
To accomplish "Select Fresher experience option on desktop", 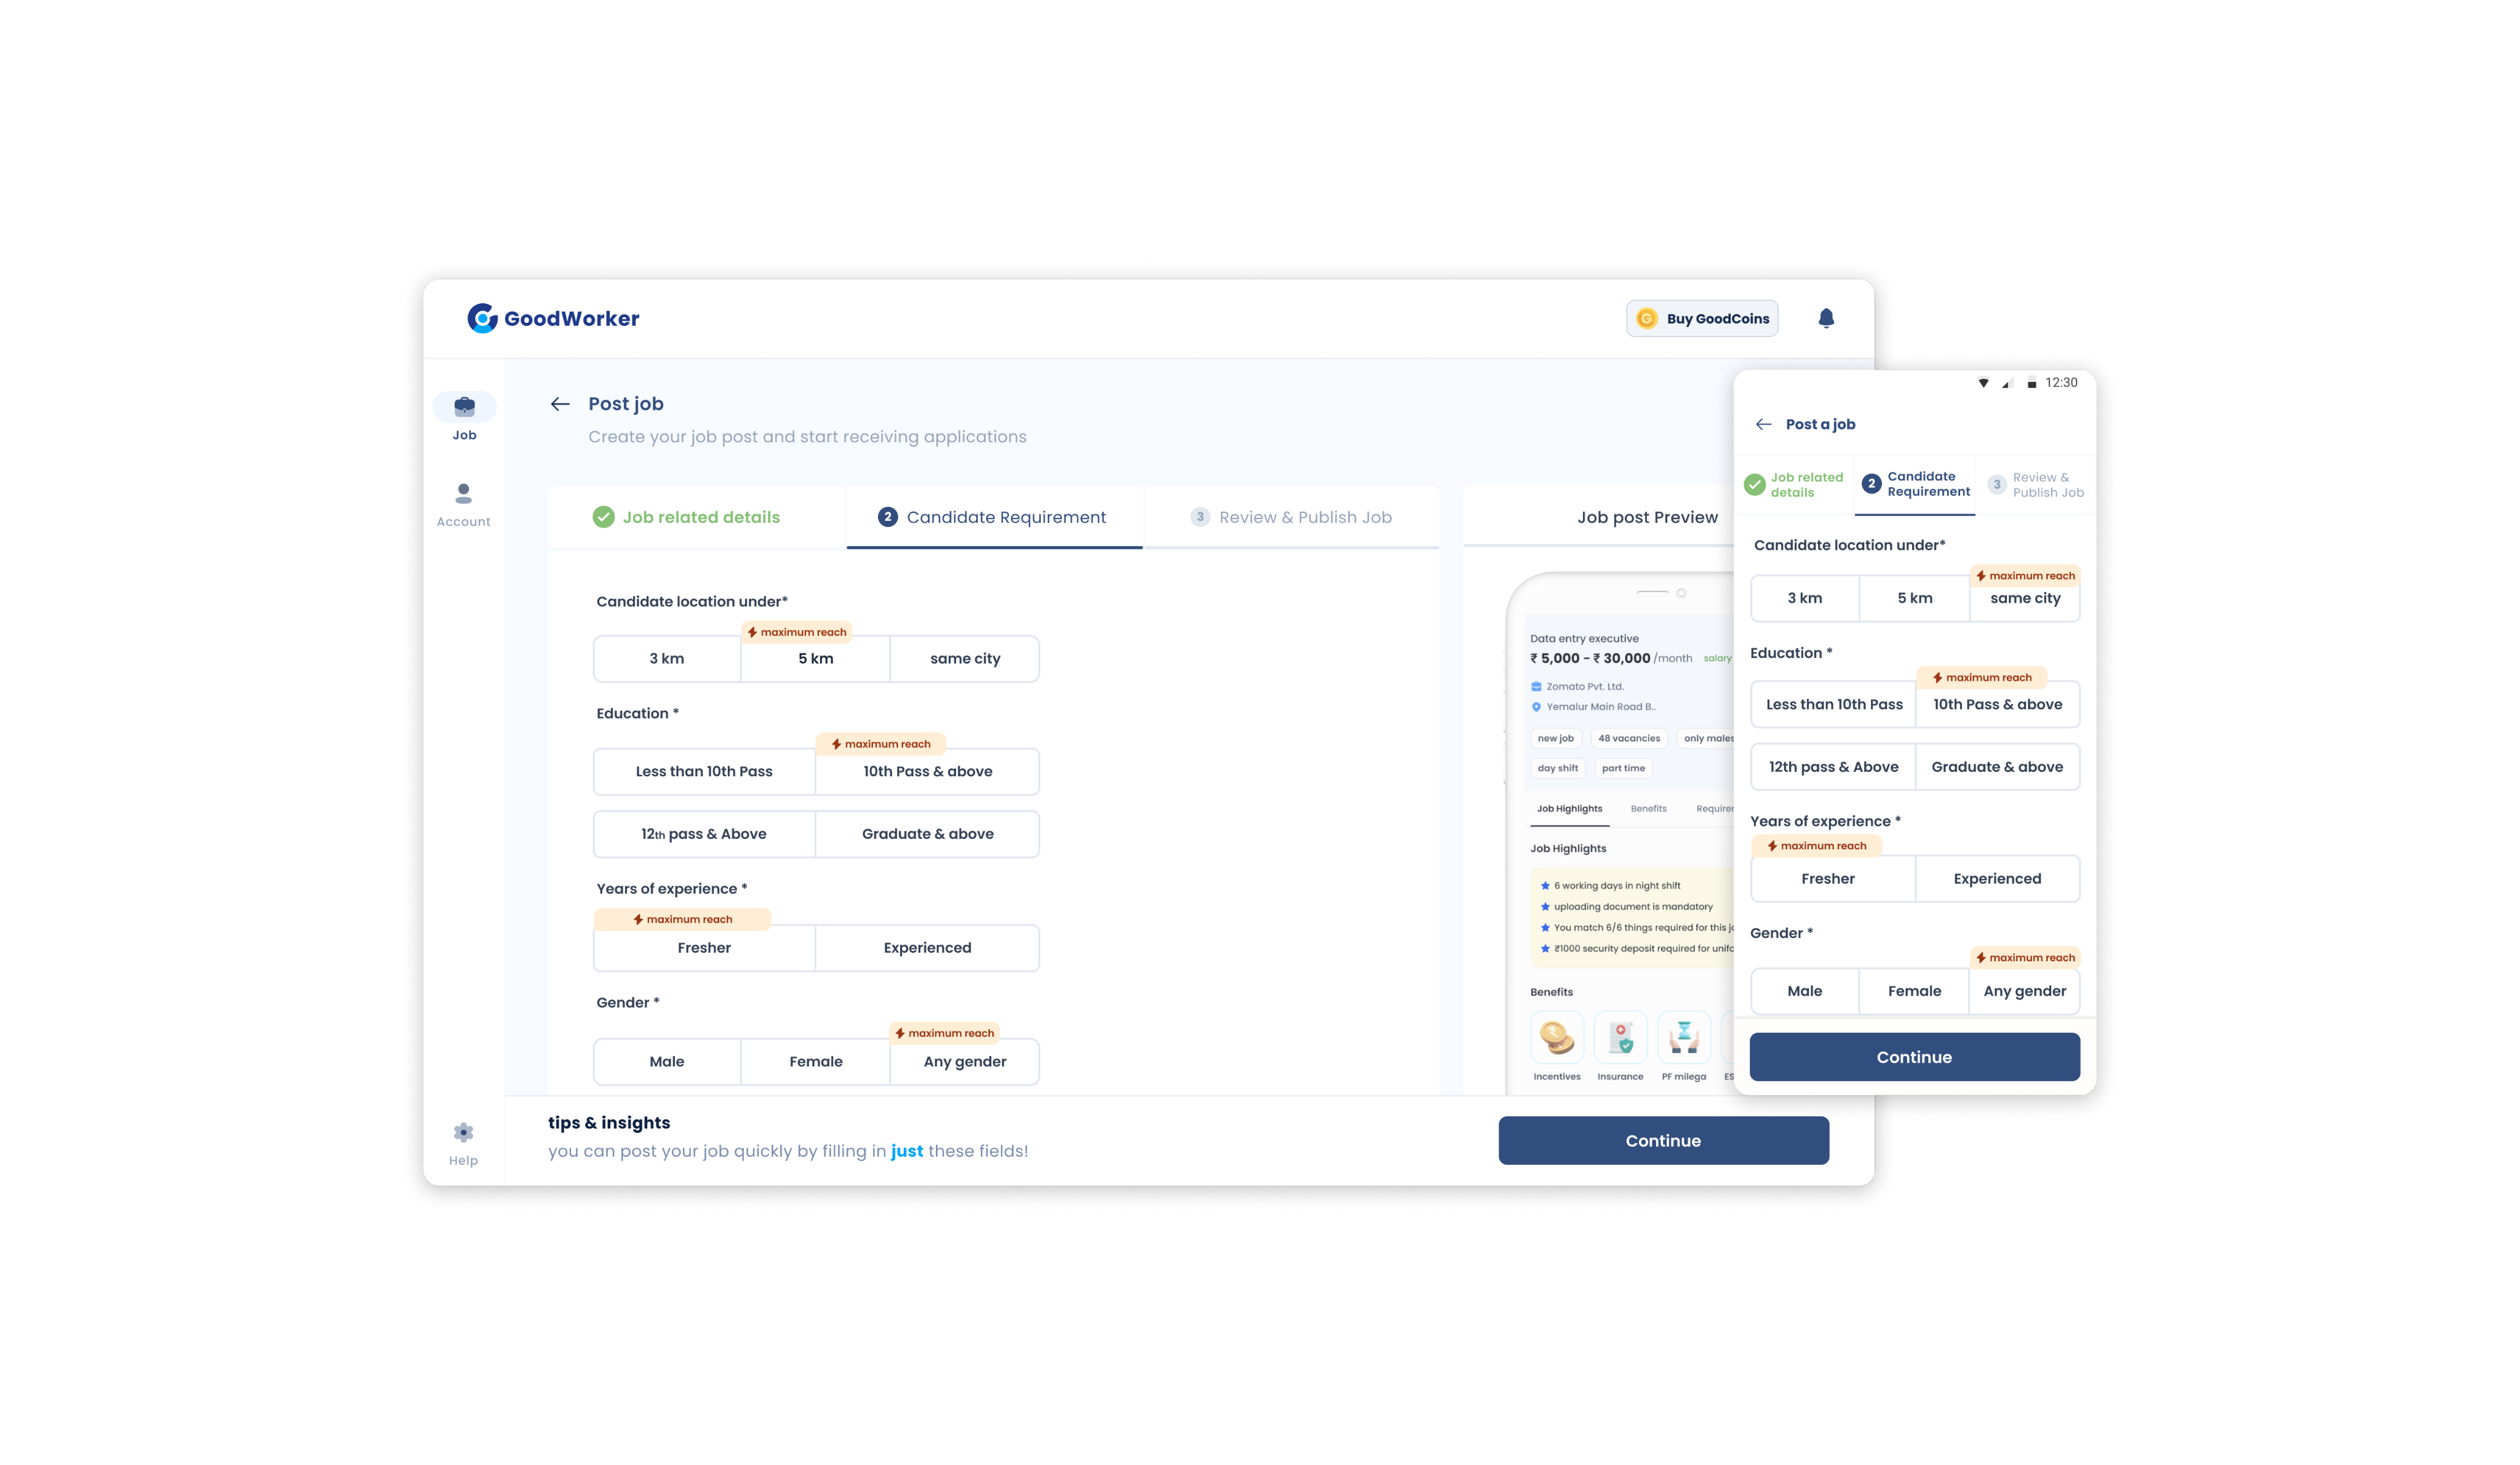I will tap(704, 948).
